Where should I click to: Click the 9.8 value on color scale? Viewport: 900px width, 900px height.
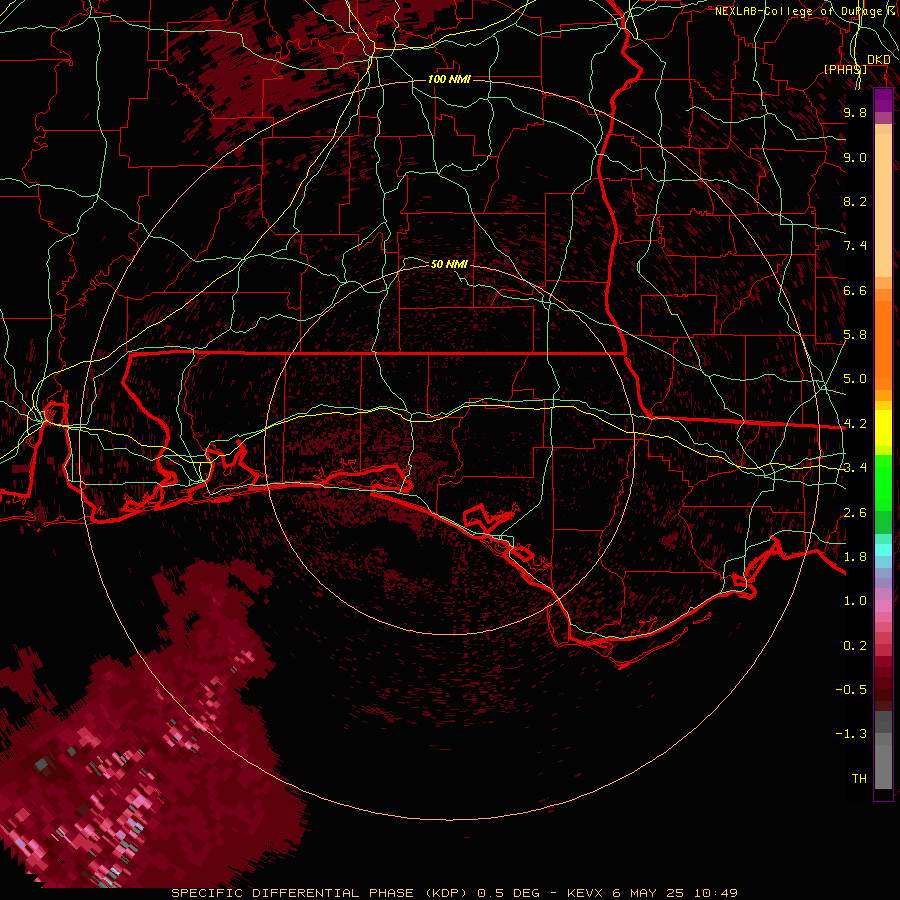pyautogui.click(x=855, y=112)
